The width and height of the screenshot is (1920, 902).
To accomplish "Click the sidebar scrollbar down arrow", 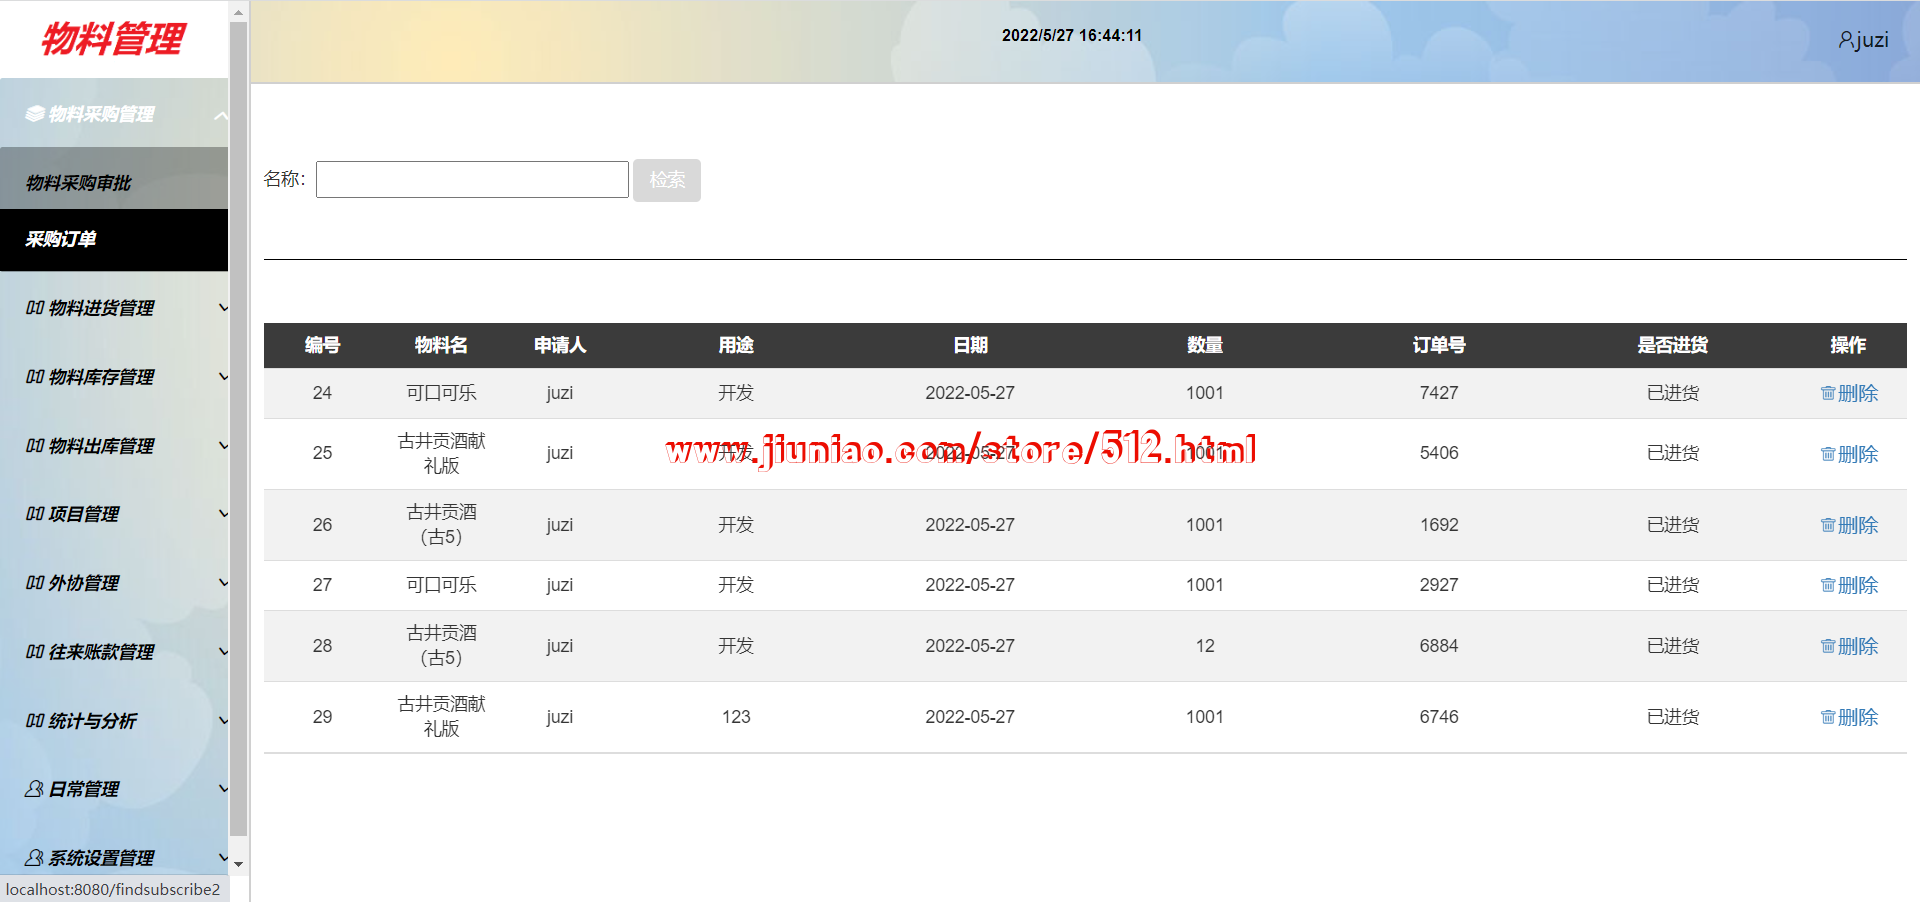I will click(238, 863).
